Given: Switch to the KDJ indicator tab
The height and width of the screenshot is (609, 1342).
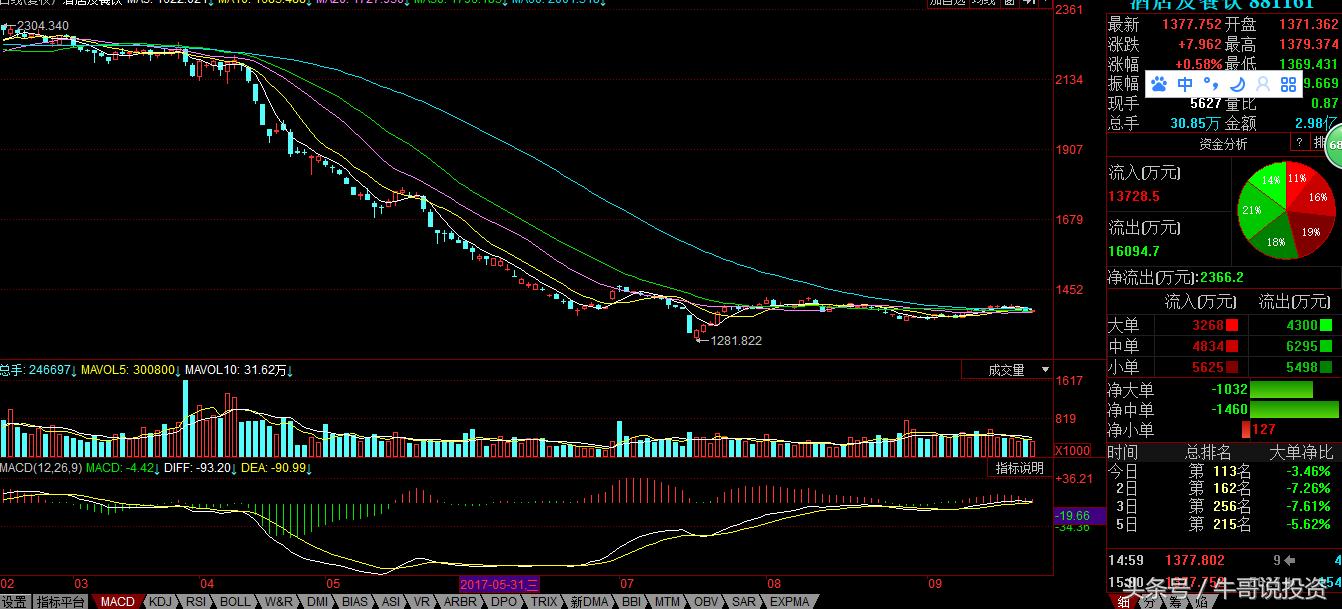Looking at the screenshot, I should coord(160,601).
